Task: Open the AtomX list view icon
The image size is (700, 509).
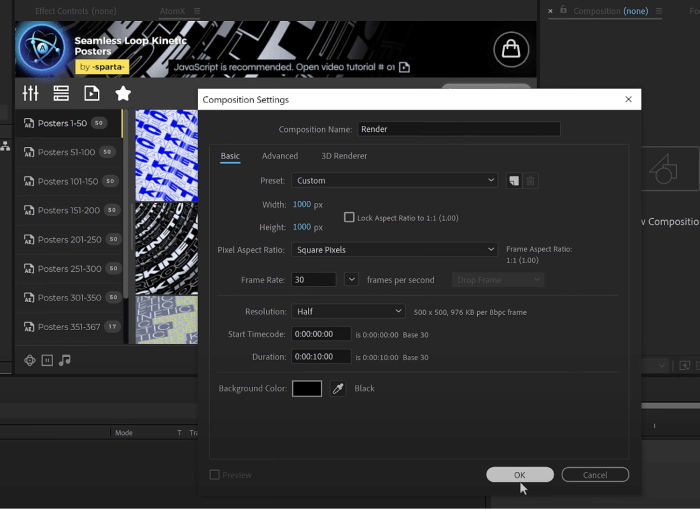Action: point(61,93)
